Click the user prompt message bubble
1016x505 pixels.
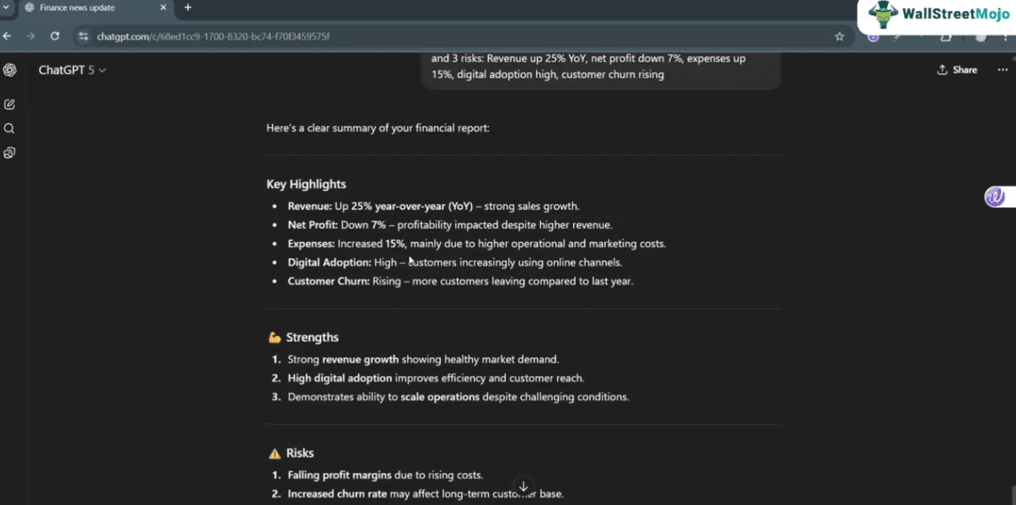pos(600,66)
